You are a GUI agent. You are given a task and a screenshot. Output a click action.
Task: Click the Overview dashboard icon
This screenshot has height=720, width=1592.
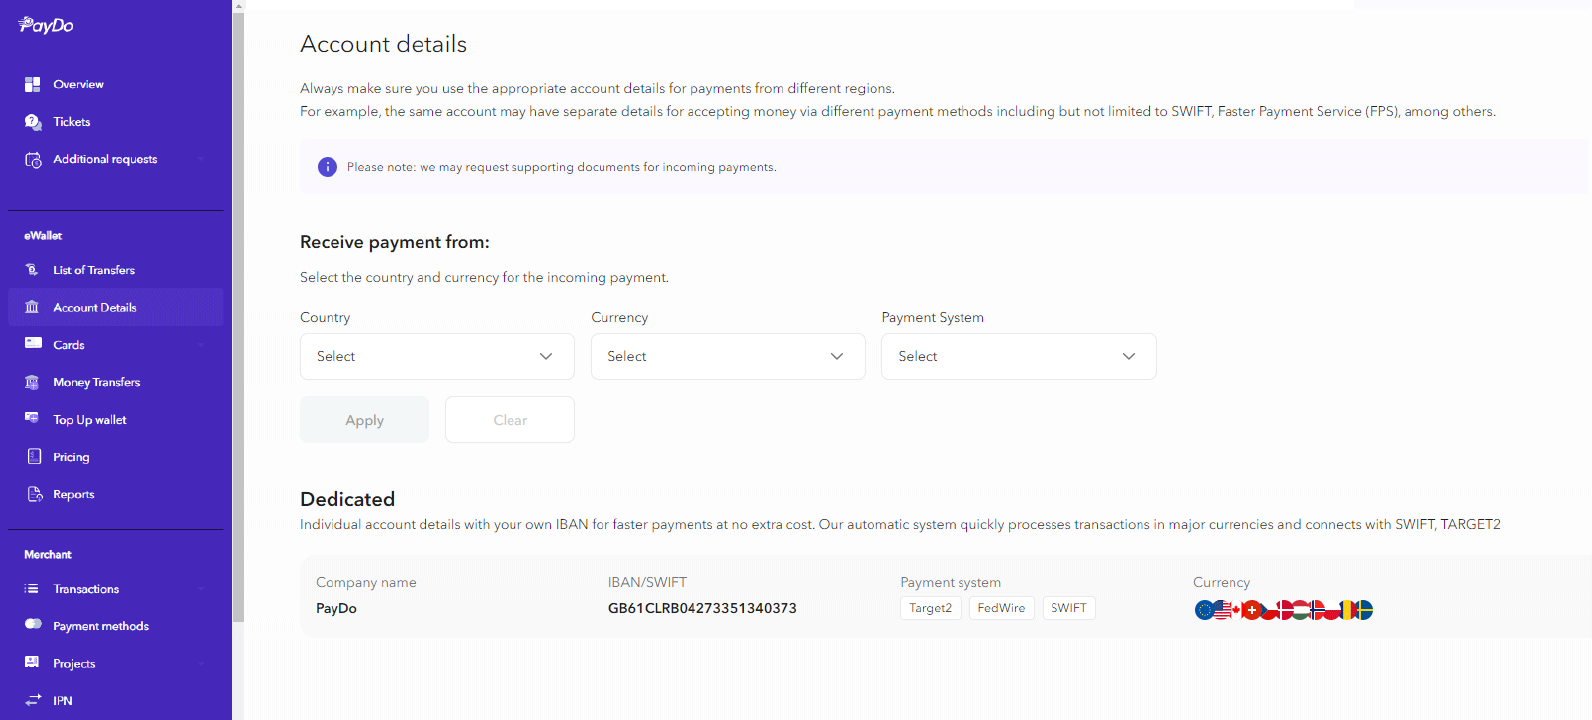click(x=33, y=84)
